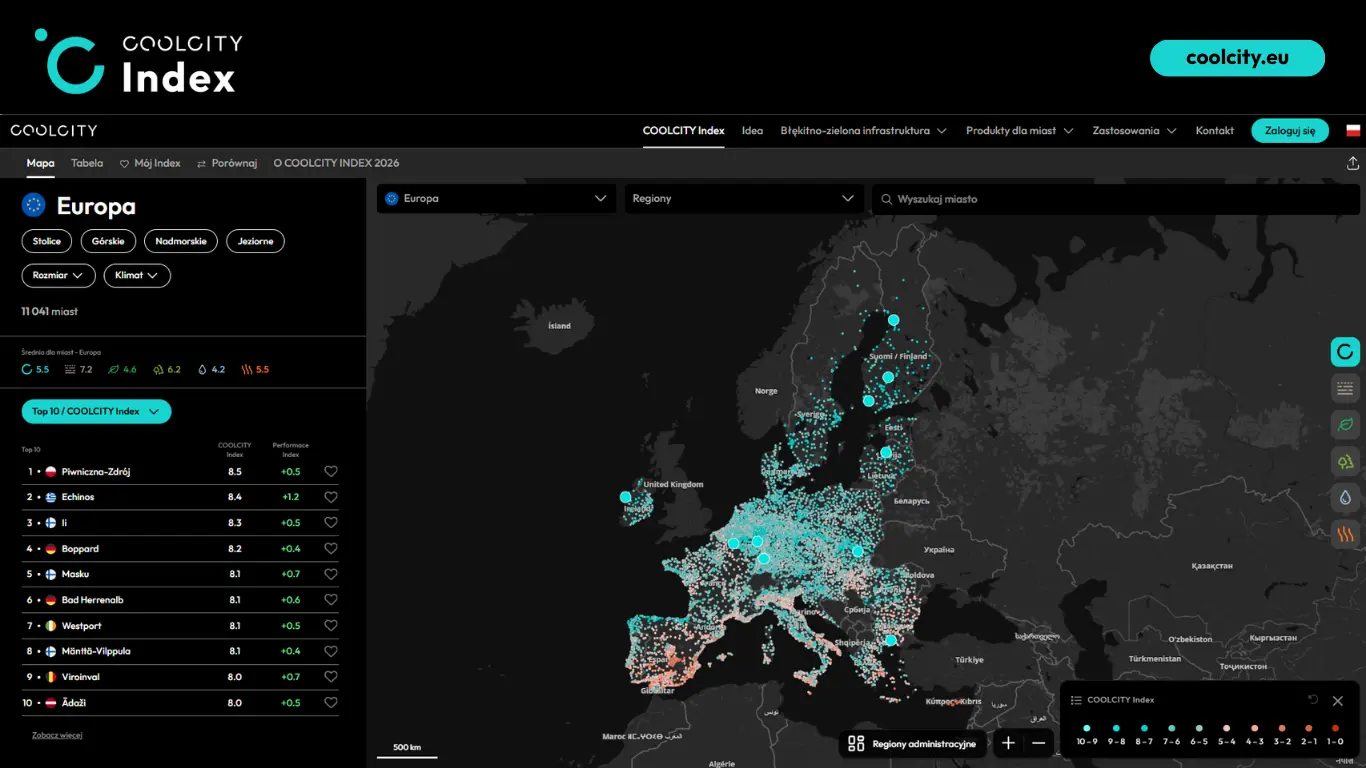Zoom in the map with plus button
The image size is (1366, 768).
tap(1008, 743)
